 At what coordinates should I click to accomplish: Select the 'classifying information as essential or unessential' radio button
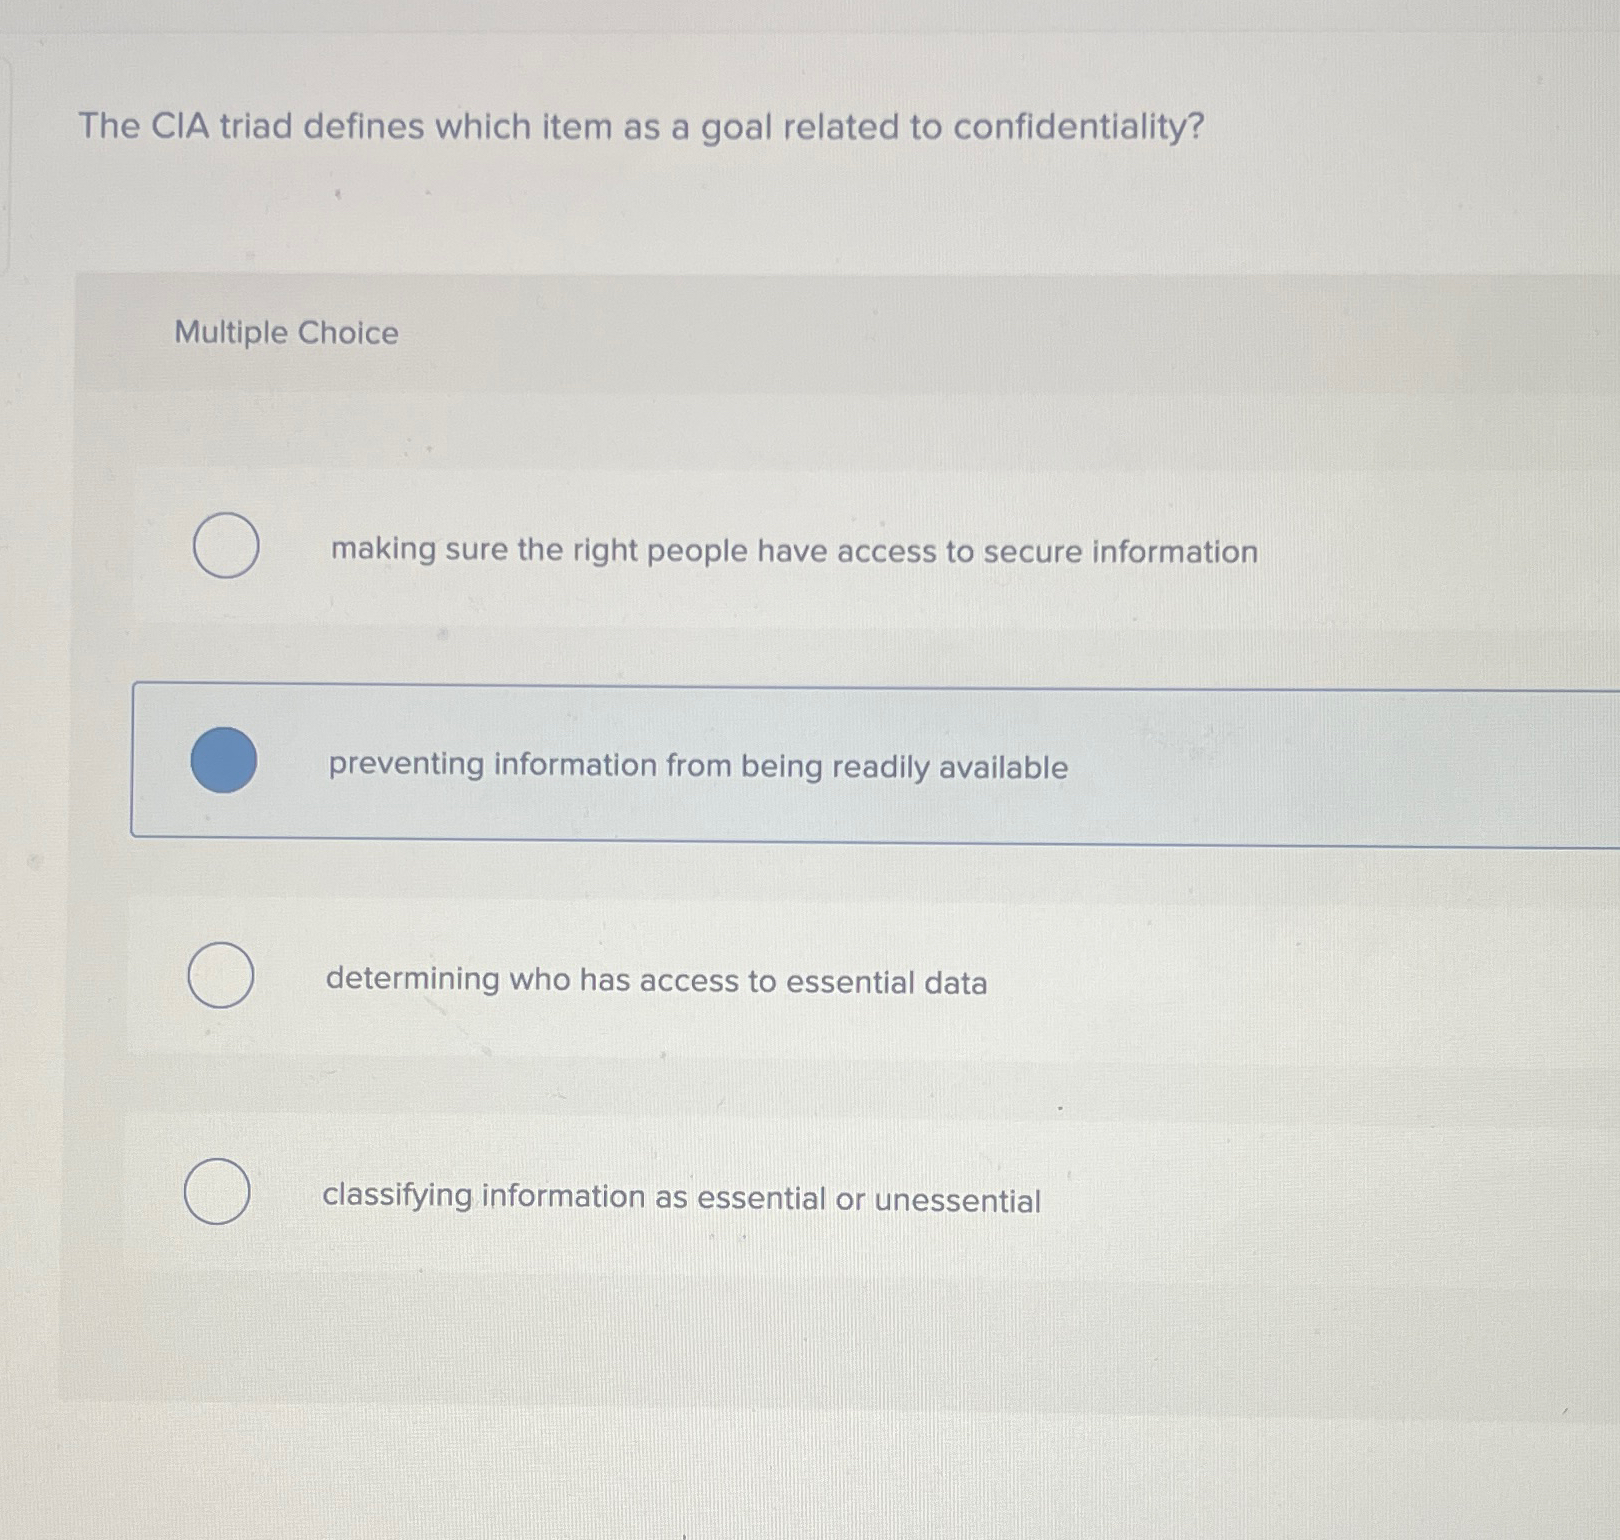(219, 1194)
